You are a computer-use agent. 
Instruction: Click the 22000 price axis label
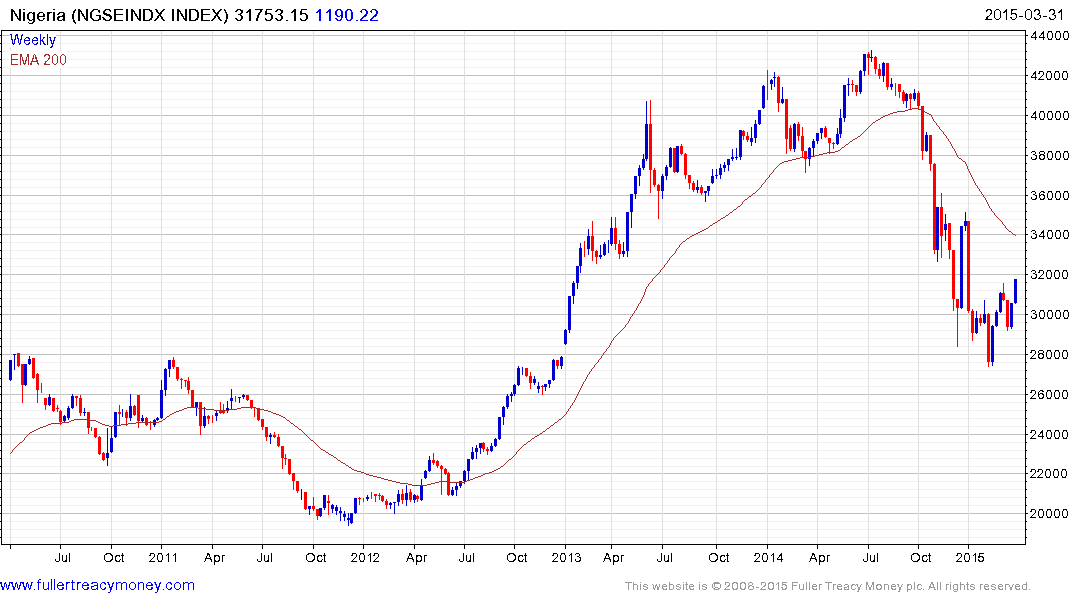click(x=1049, y=473)
